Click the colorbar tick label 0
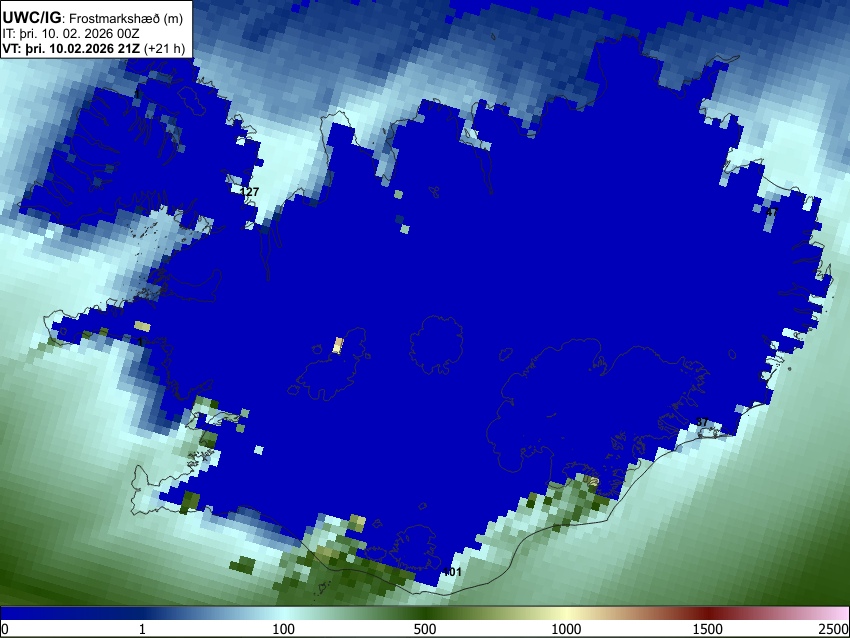 [x=5, y=629]
